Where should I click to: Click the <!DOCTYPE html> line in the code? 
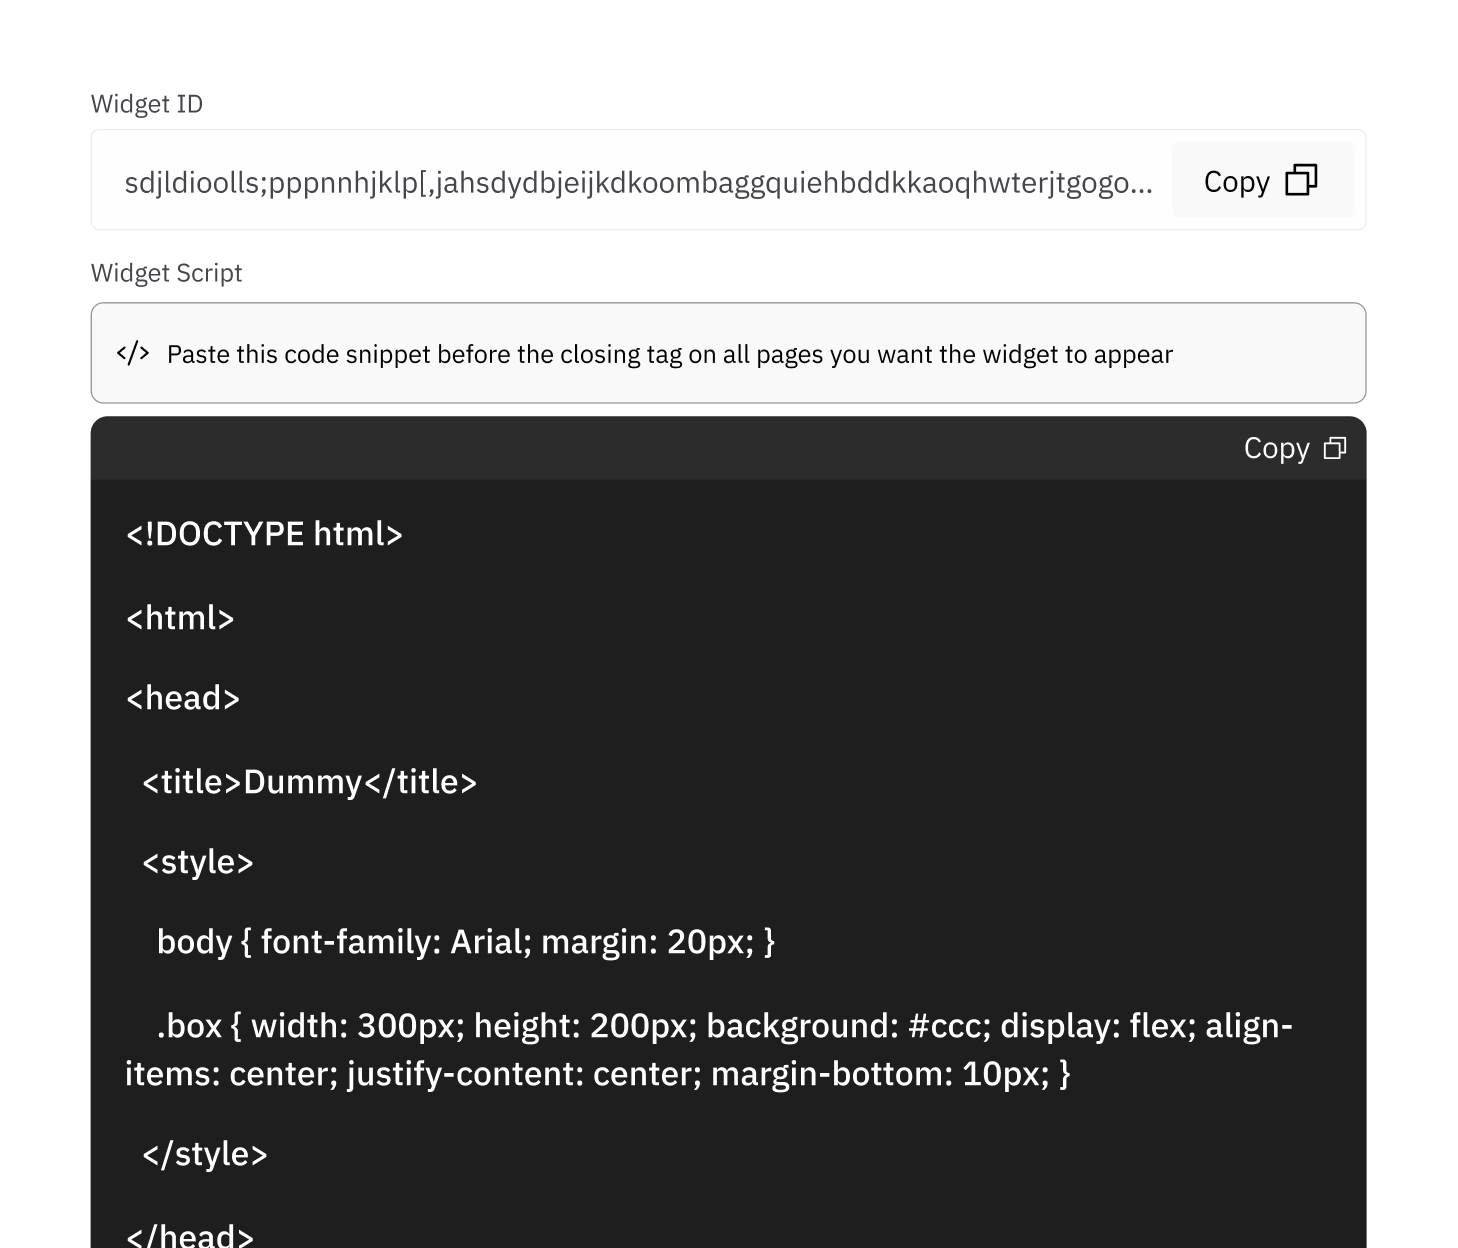click(x=264, y=534)
